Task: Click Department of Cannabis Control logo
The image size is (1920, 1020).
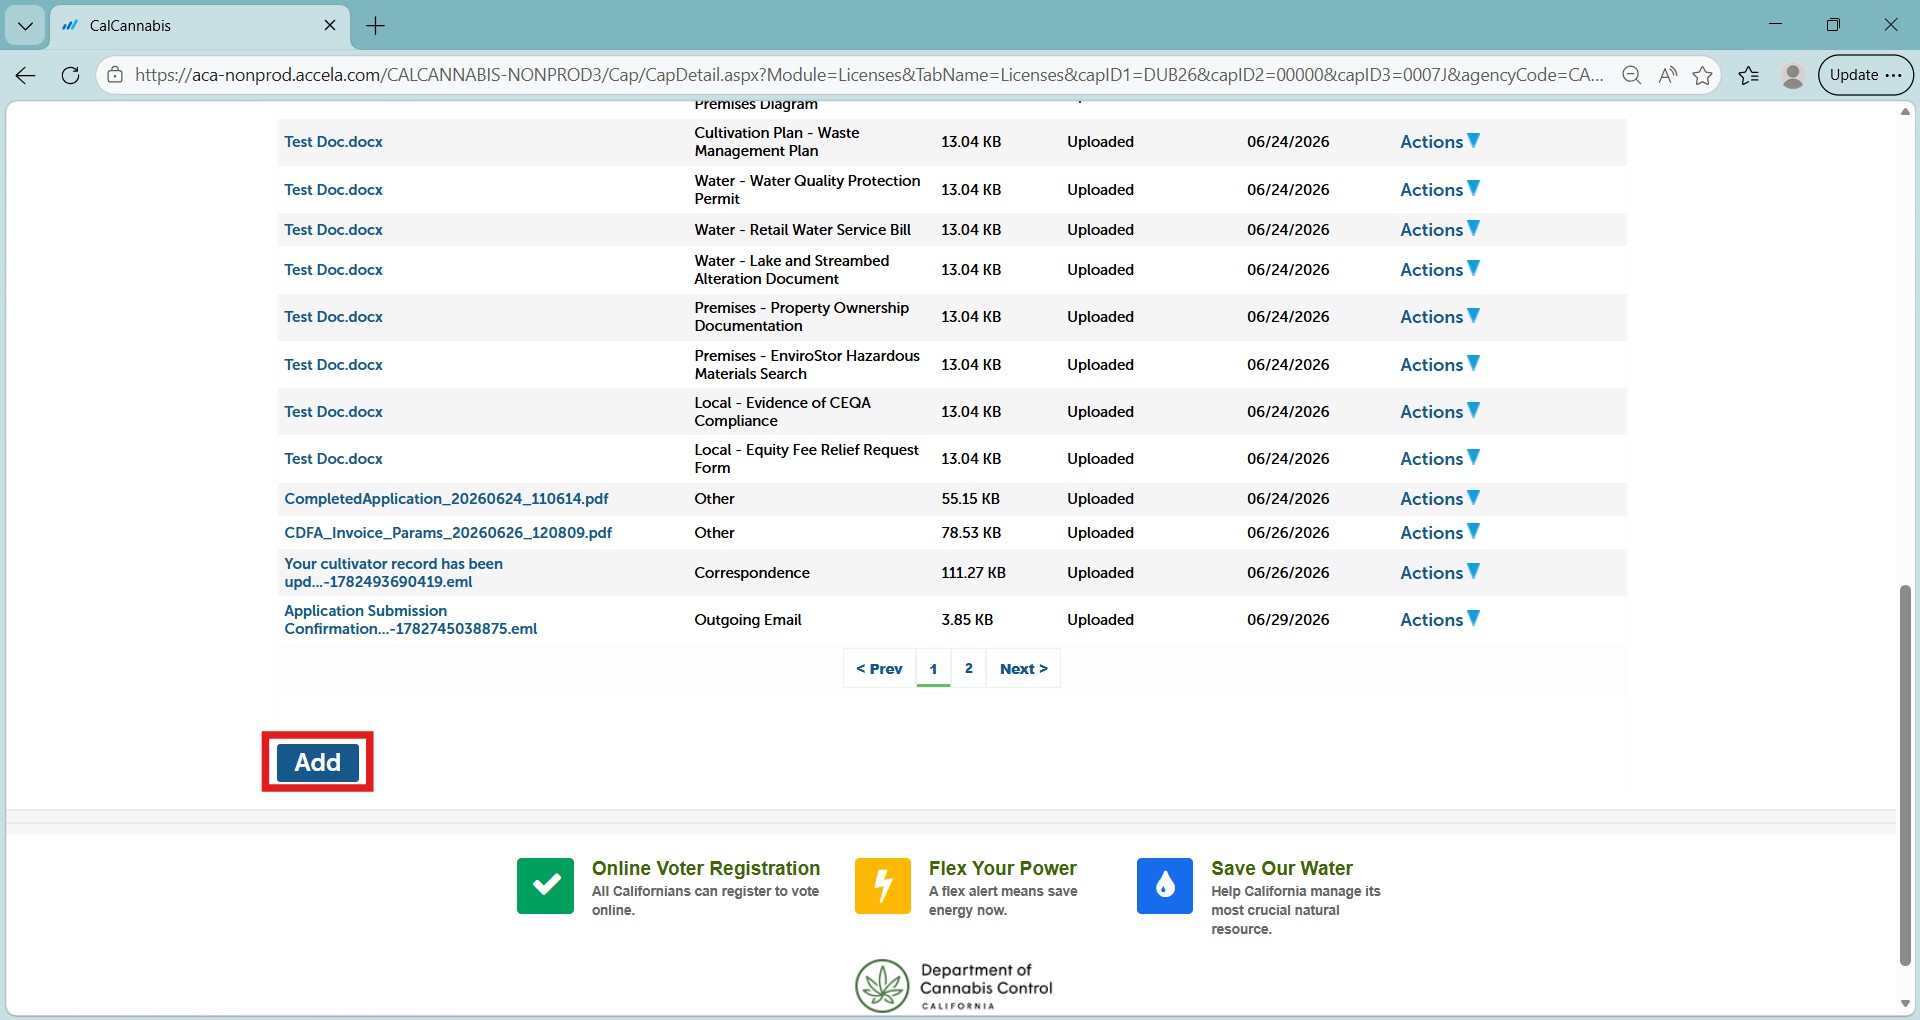Action: point(954,986)
